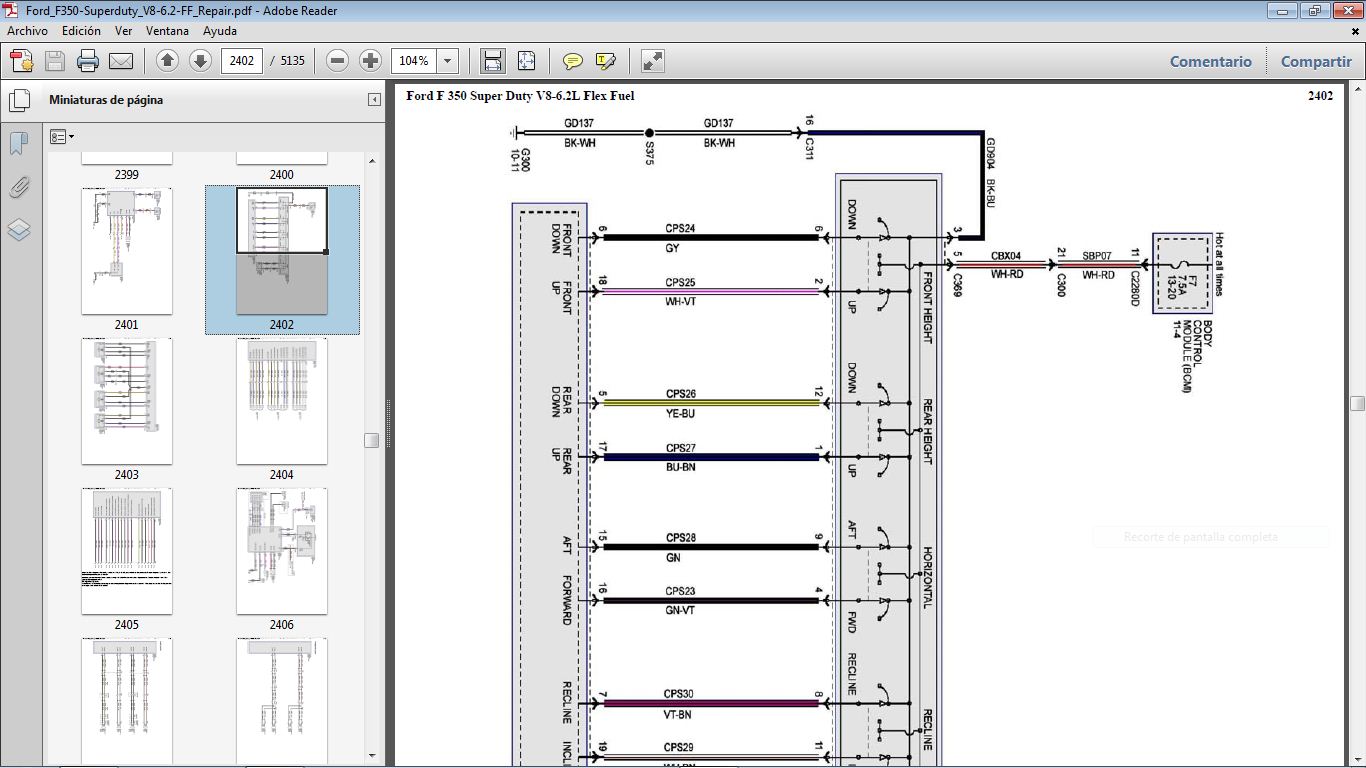
Task: Click the CPS25 wire label
Action: (680, 283)
